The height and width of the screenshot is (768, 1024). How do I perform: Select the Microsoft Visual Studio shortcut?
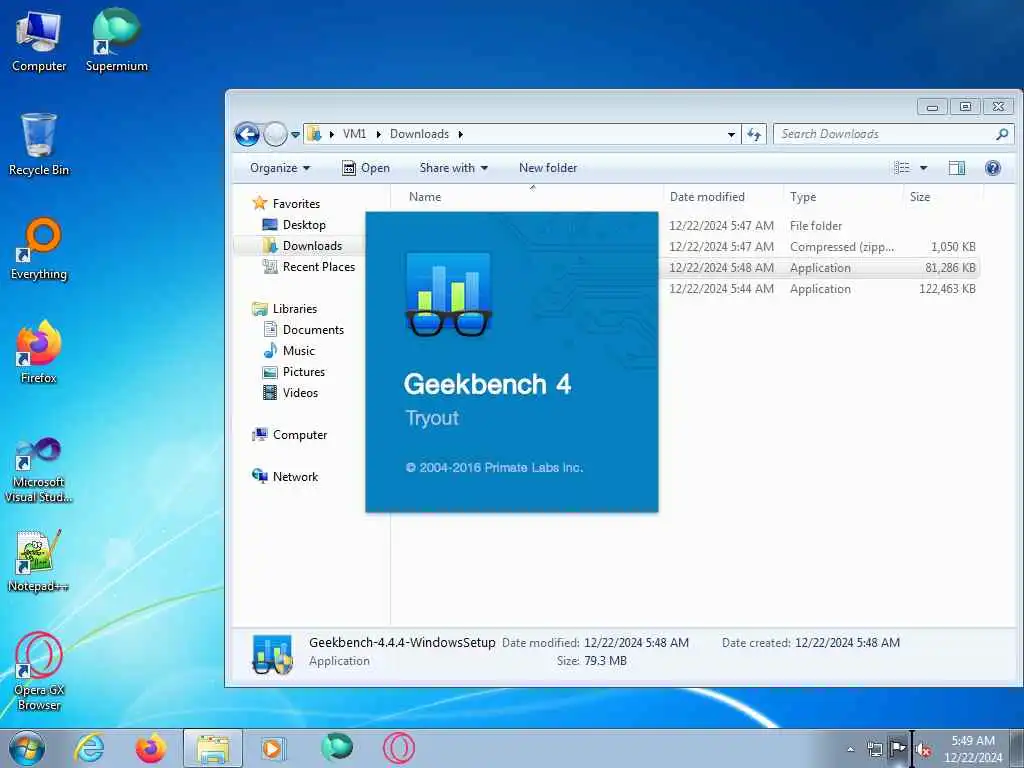pyautogui.click(x=39, y=470)
